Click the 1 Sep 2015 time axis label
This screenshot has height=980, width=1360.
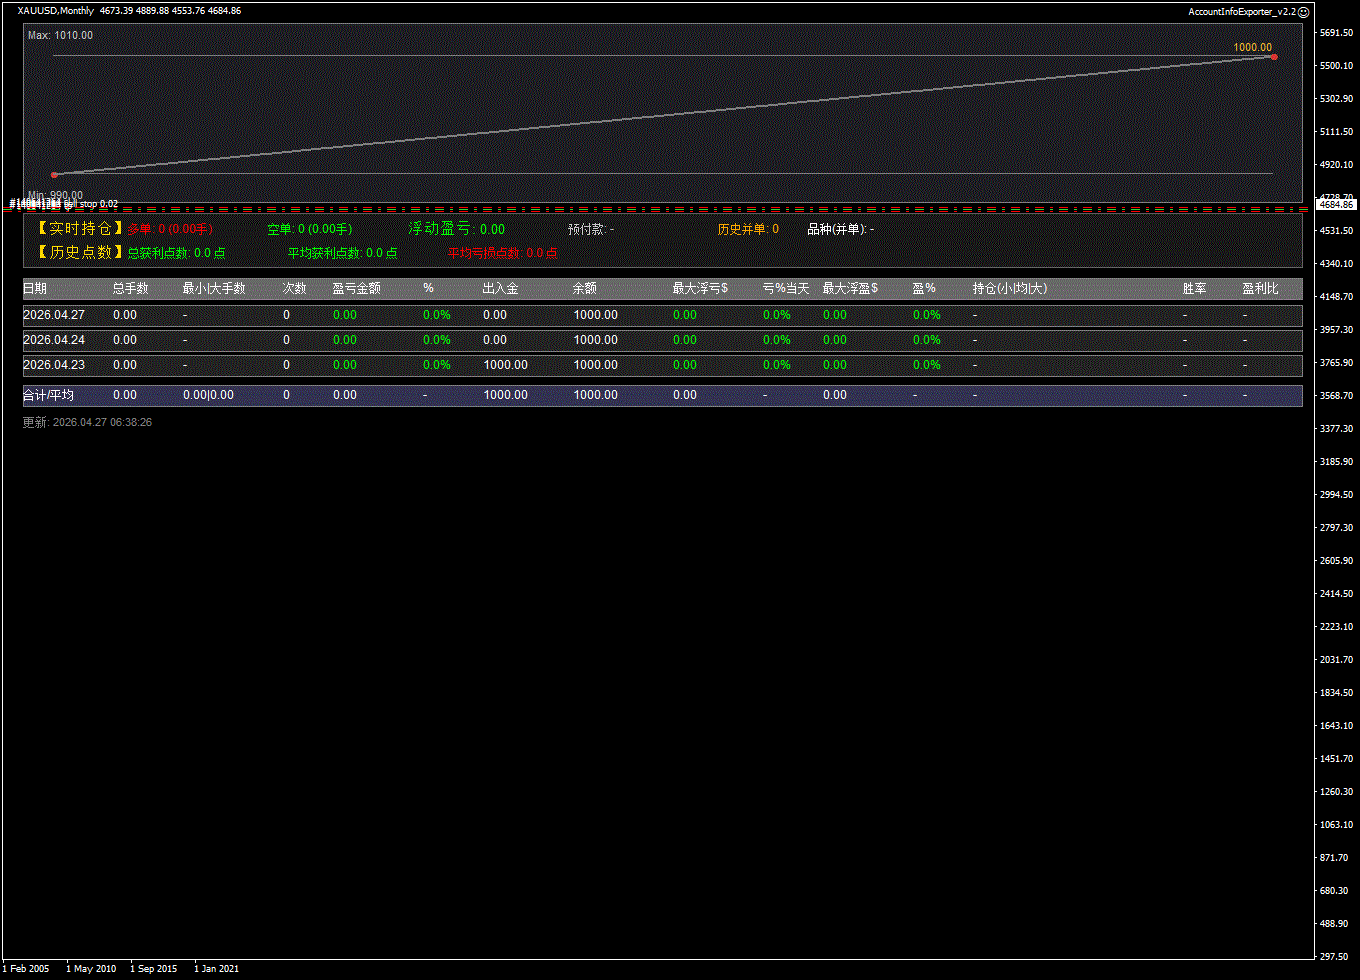coord(153,969)
